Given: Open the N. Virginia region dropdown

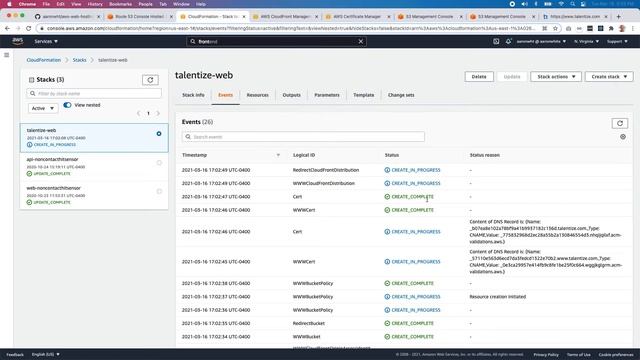Looking at the screenshot, I should tap(587, 41).
